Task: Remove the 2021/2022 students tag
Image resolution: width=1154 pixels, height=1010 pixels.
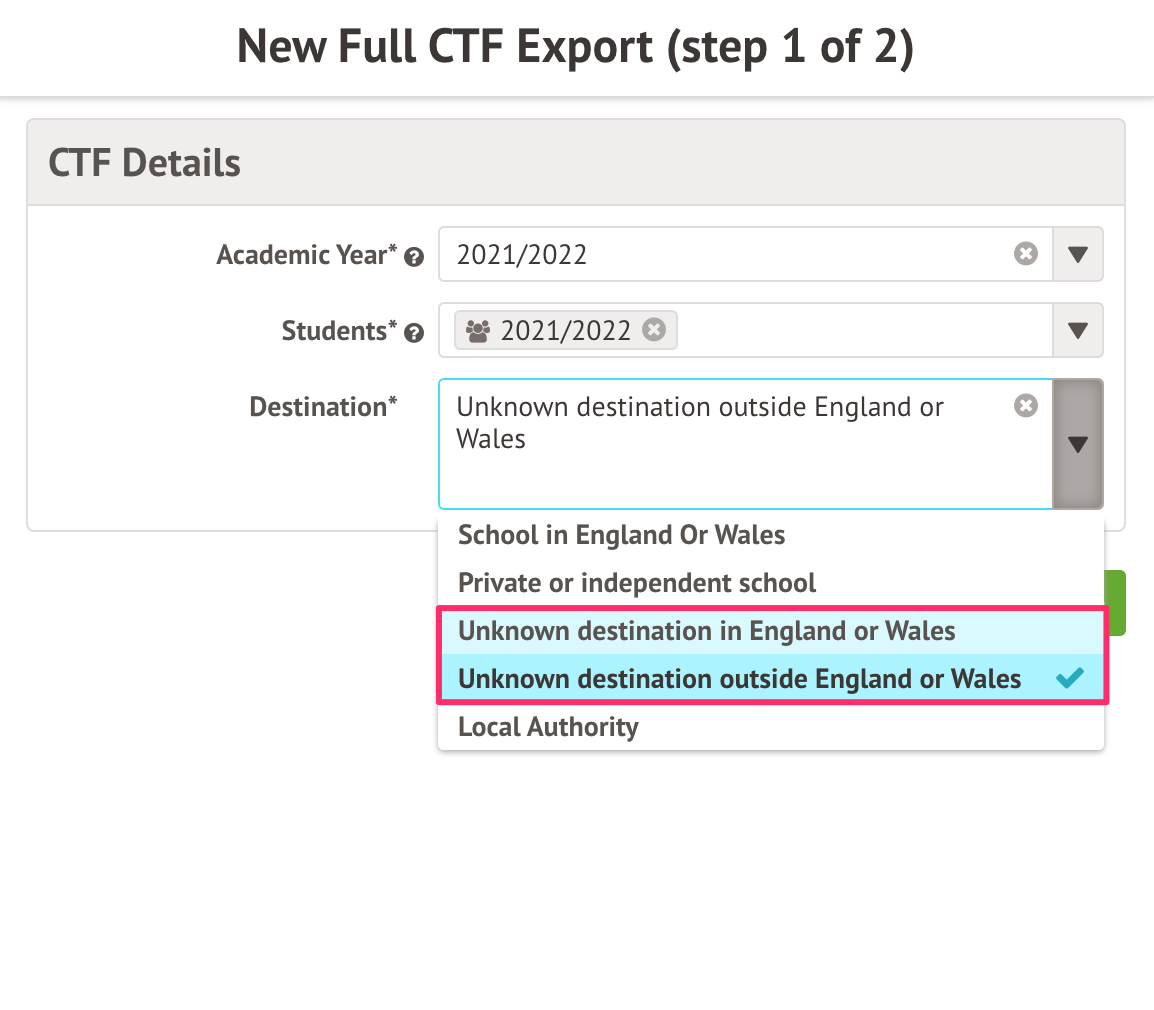Action: (x=653, y=330)
